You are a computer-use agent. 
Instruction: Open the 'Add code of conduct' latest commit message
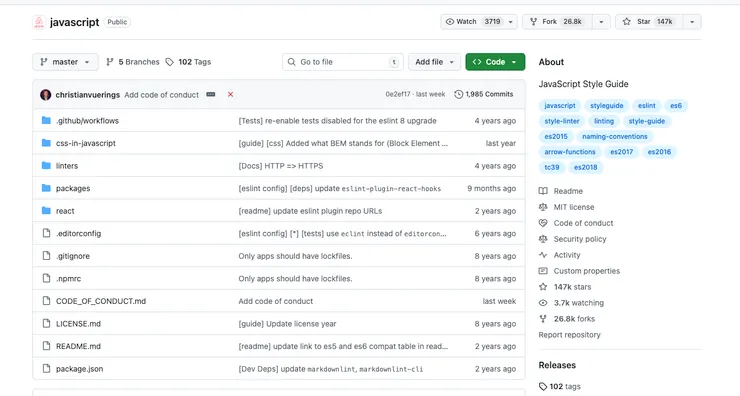[161, 95]
